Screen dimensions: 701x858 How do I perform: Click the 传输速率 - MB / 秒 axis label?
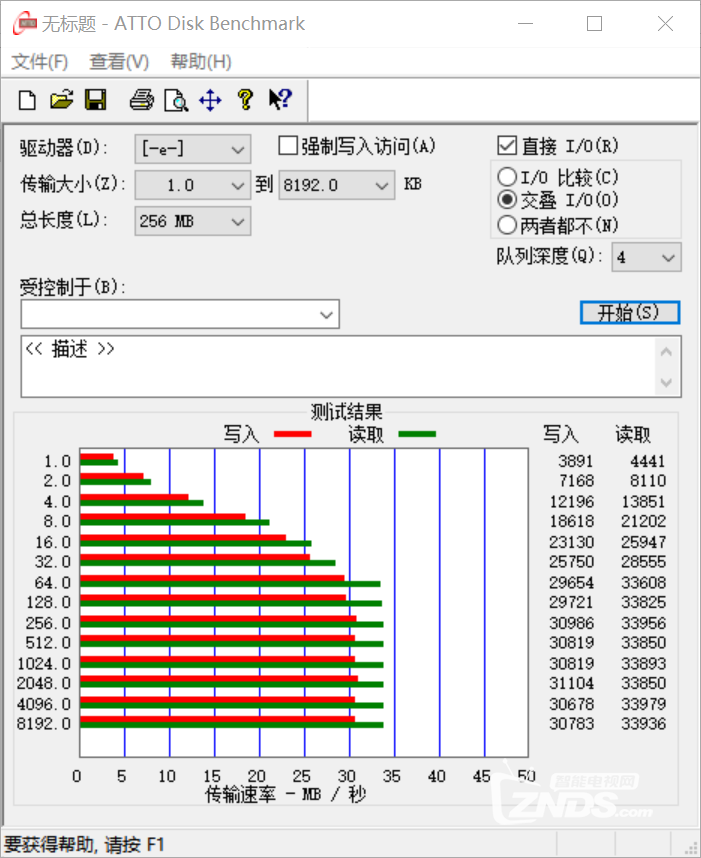tap(285, 794)
